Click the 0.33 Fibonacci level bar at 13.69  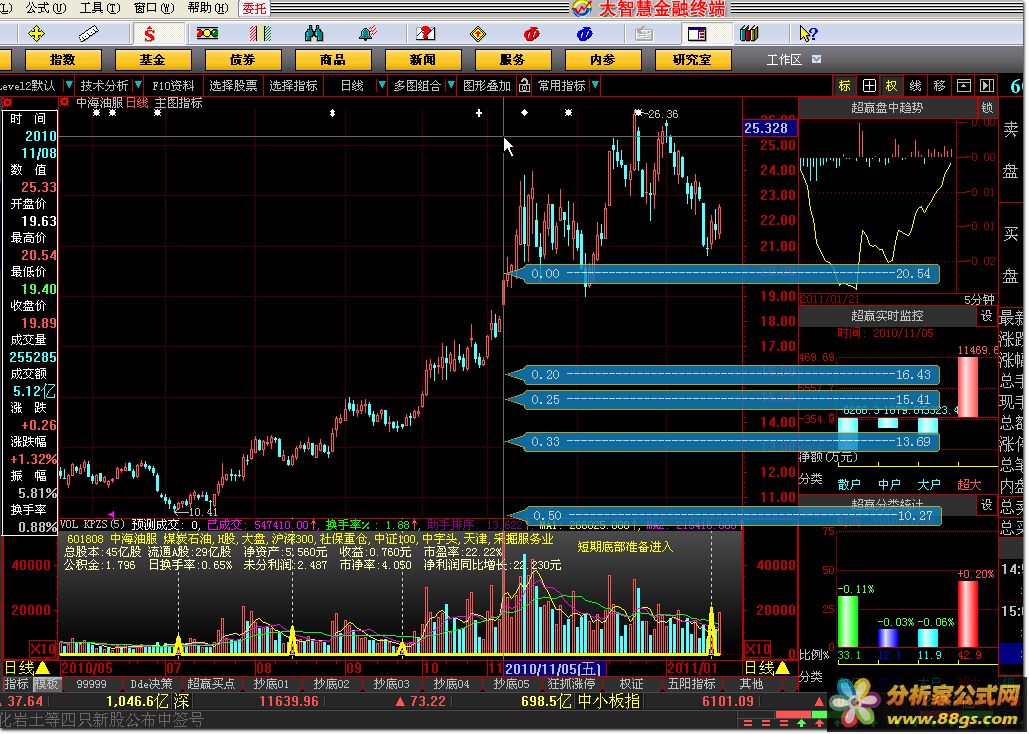[723, 442]
